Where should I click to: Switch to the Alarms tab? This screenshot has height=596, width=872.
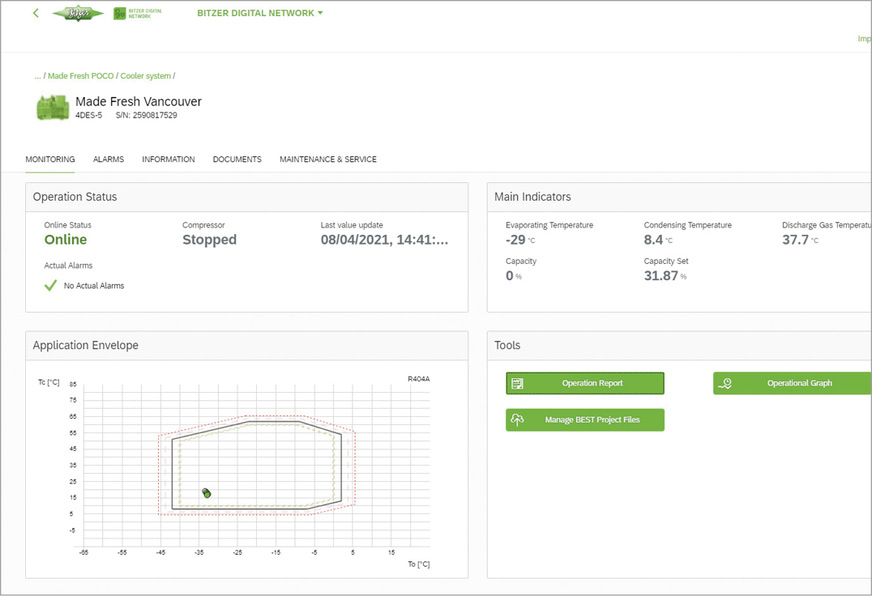point(108,159)
